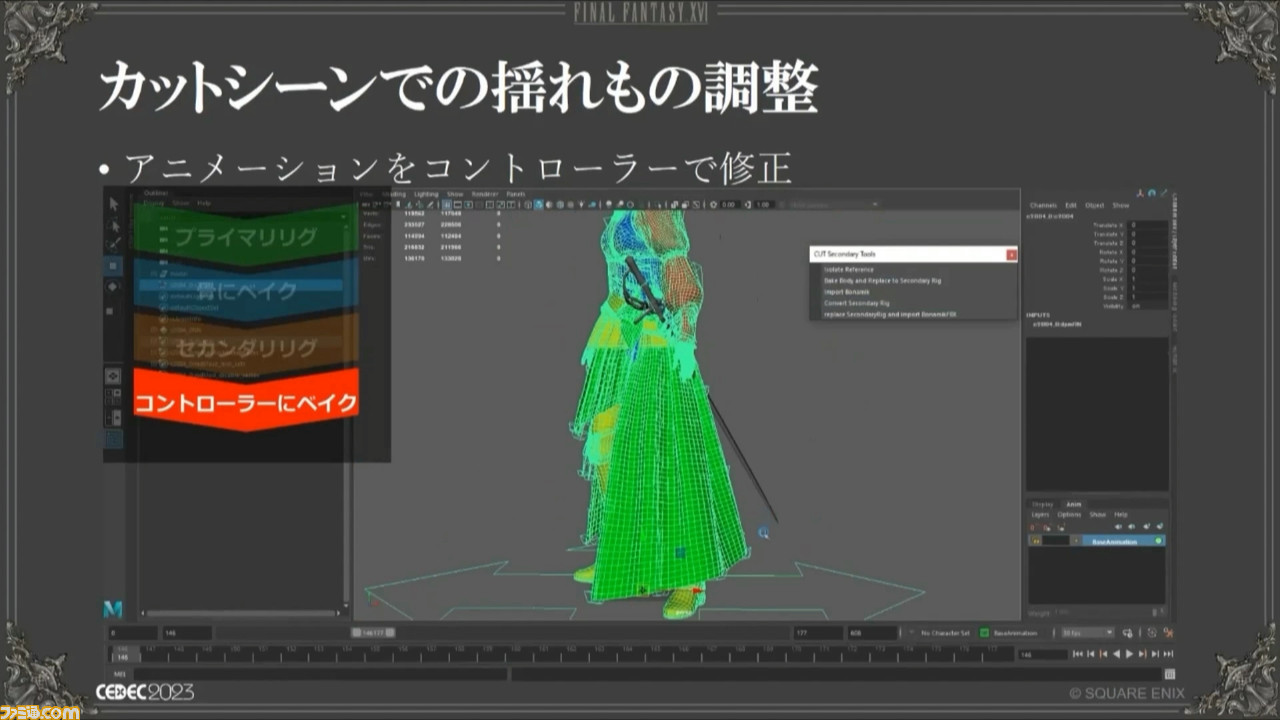Open the Shading menu in viewport panel

395,194
